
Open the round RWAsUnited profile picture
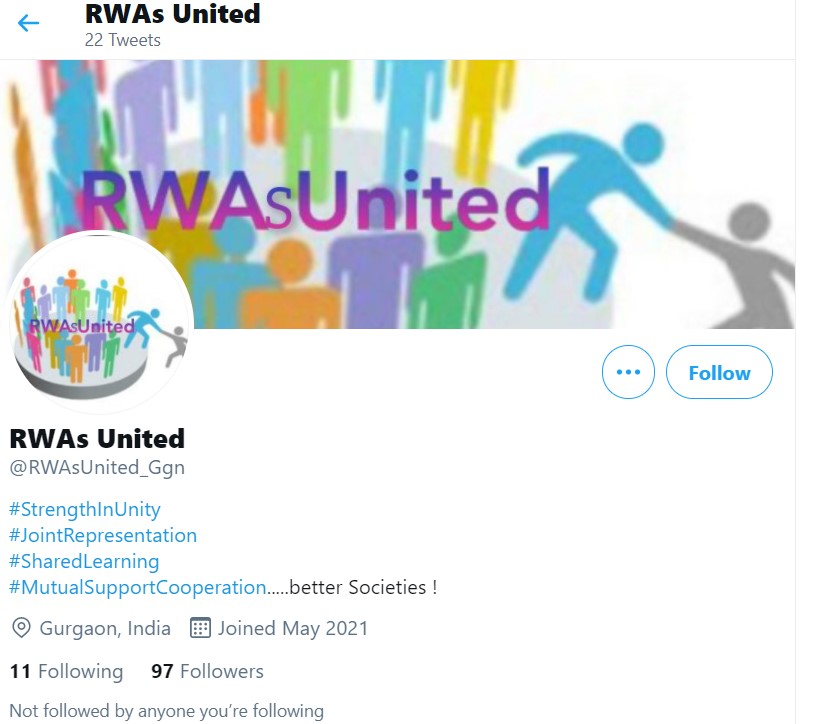[100, 323]
